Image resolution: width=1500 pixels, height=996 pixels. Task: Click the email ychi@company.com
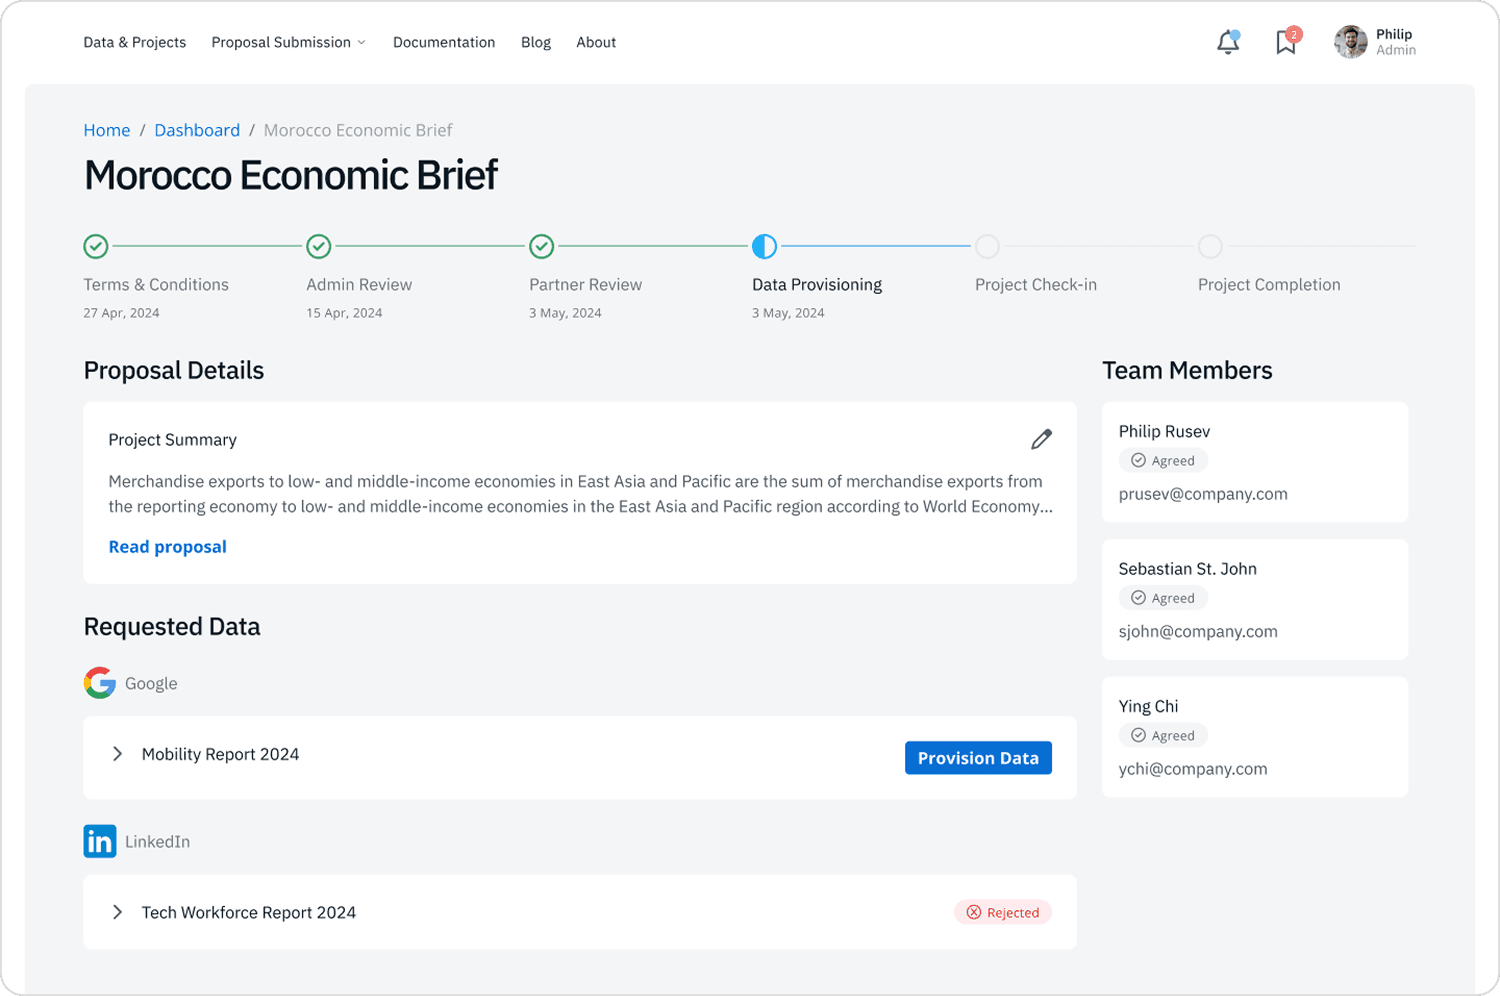click(1193, 769)
